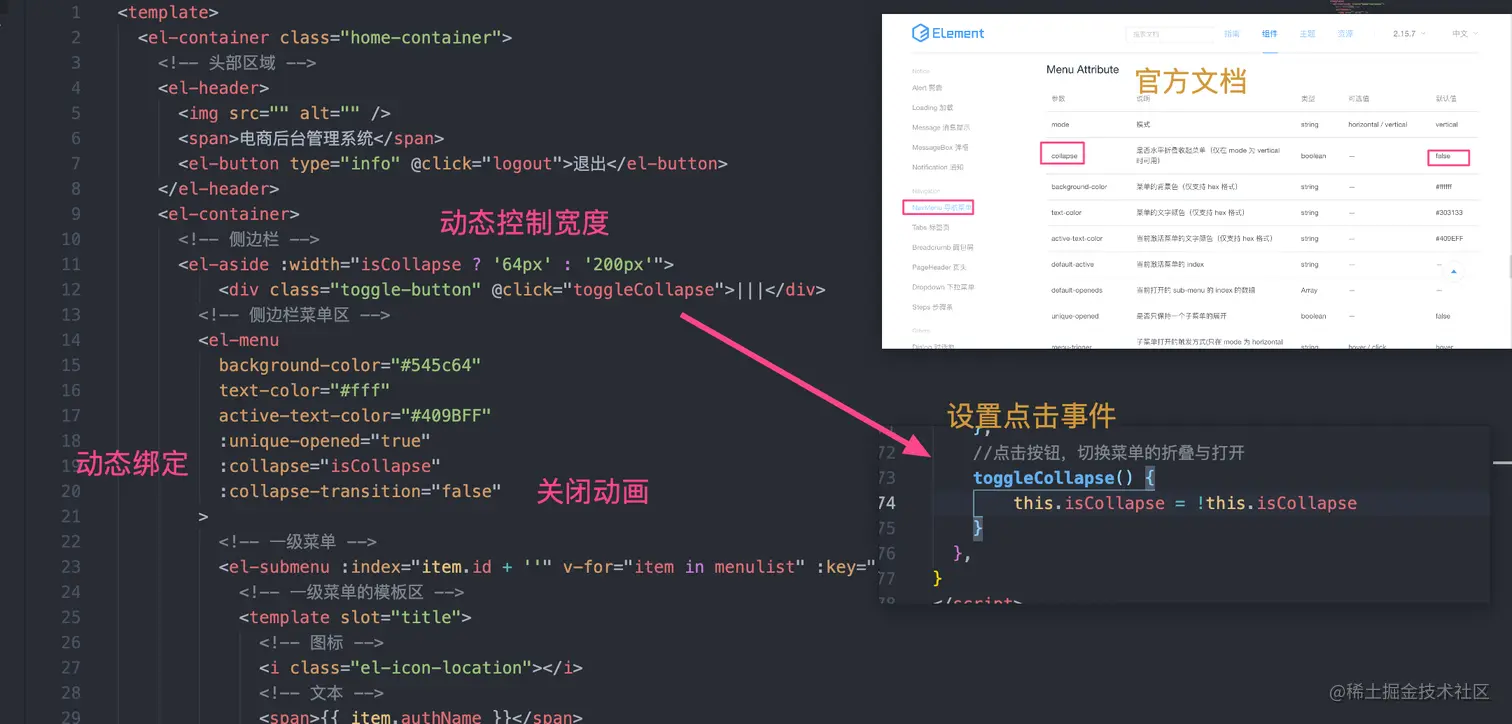Click the docs page vertical scrollbar
The width and height of the screenshot is (1512, 724).
point(1508,267)
